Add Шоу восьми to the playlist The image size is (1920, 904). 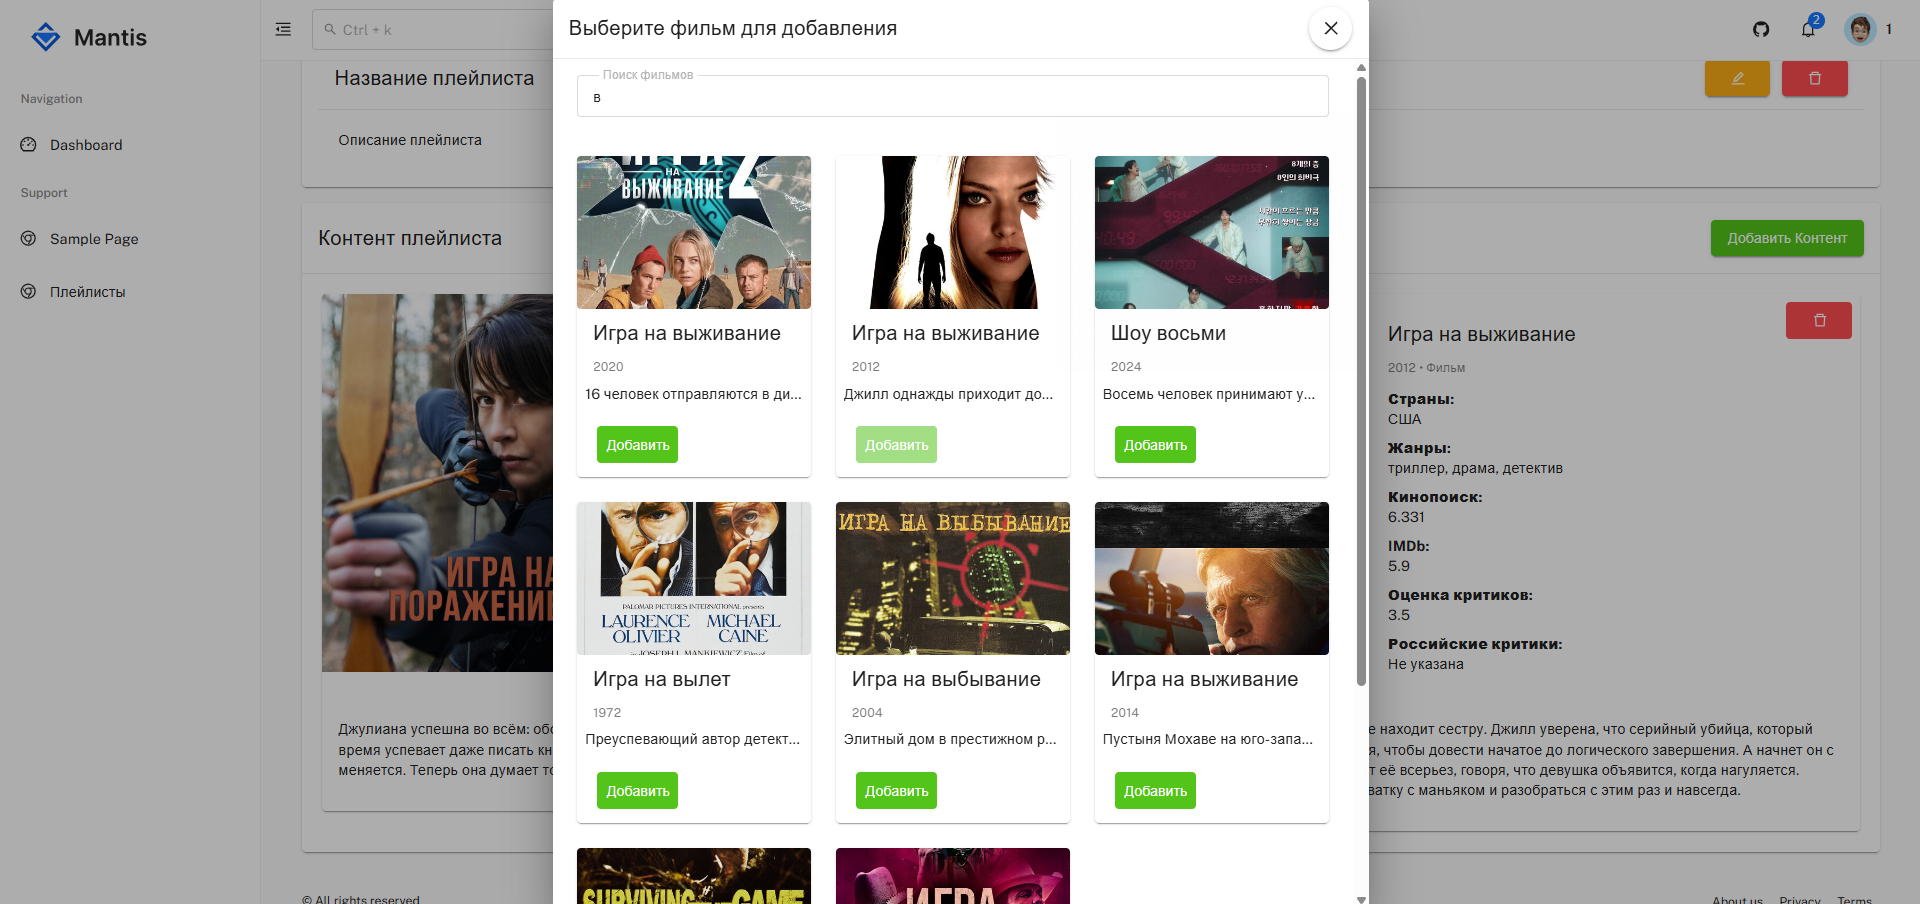[x=1155, y=445]
